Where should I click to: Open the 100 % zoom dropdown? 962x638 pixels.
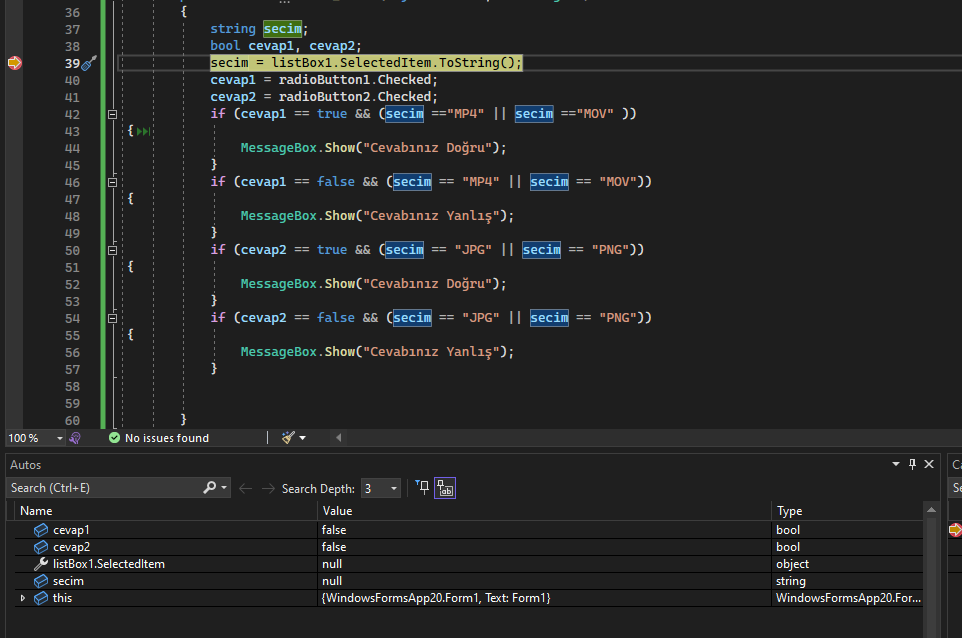[59, 438]
